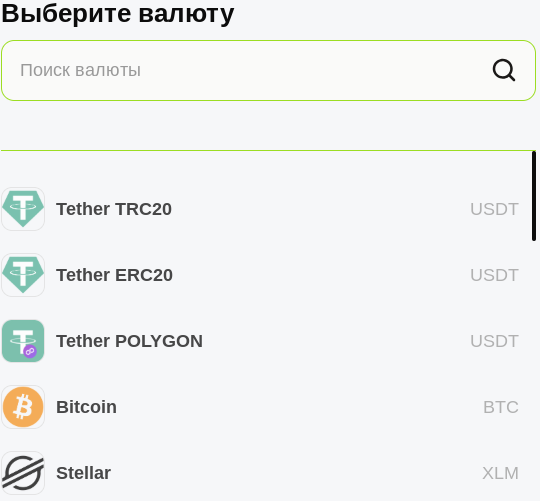The image size is (540, 501).
Task: Click the USDT ticker beside Tether ERC20
Action: tap(494, 275)
